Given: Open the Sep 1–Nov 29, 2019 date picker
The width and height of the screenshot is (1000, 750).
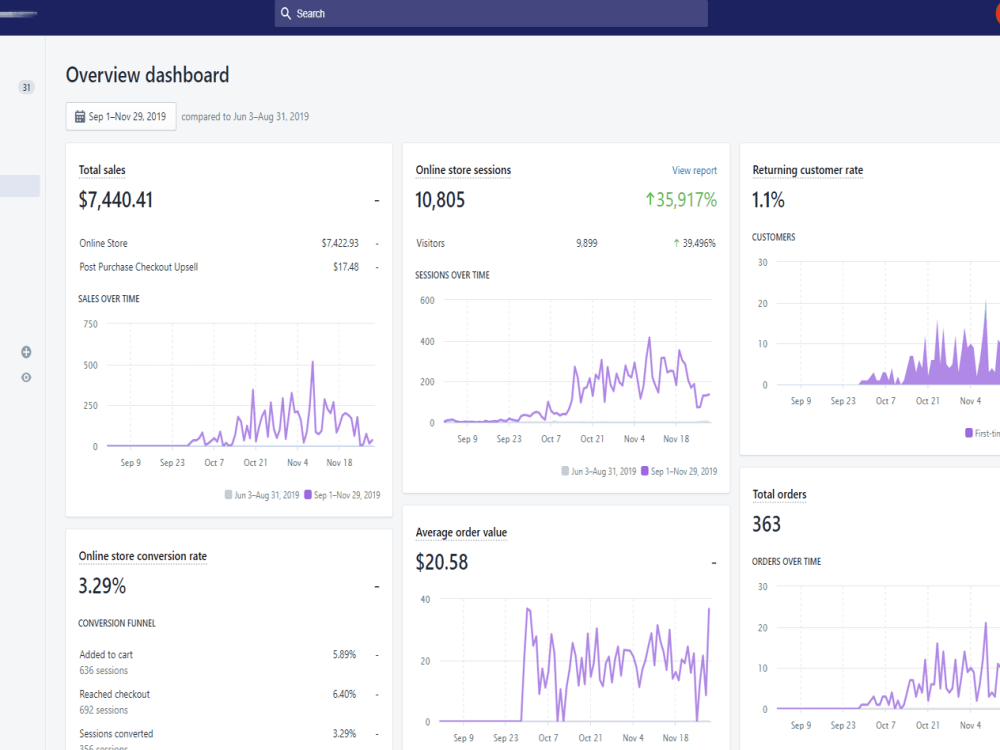Looking at the screenshot, I should [x=121, y=117].
